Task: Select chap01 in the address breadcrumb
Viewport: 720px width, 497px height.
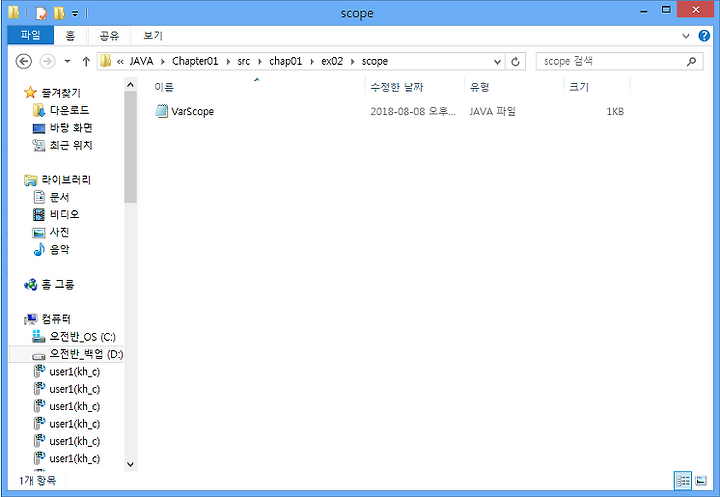Action: tap(286, 61)
